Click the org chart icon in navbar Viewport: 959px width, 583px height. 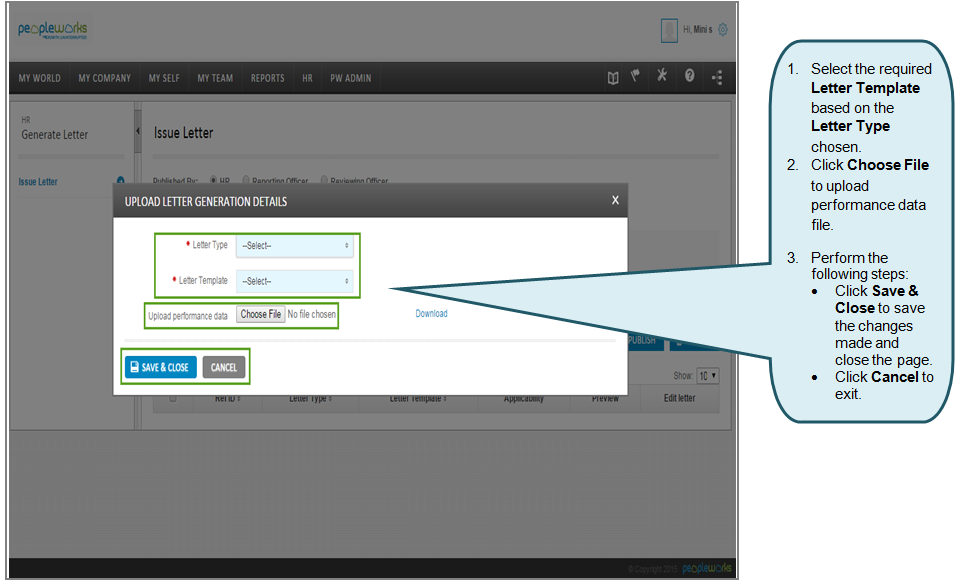[x=717, y=78]
